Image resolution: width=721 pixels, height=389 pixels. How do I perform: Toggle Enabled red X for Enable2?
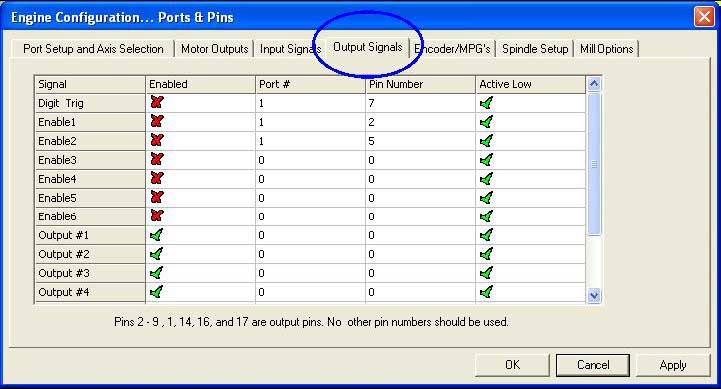[157, 140]
